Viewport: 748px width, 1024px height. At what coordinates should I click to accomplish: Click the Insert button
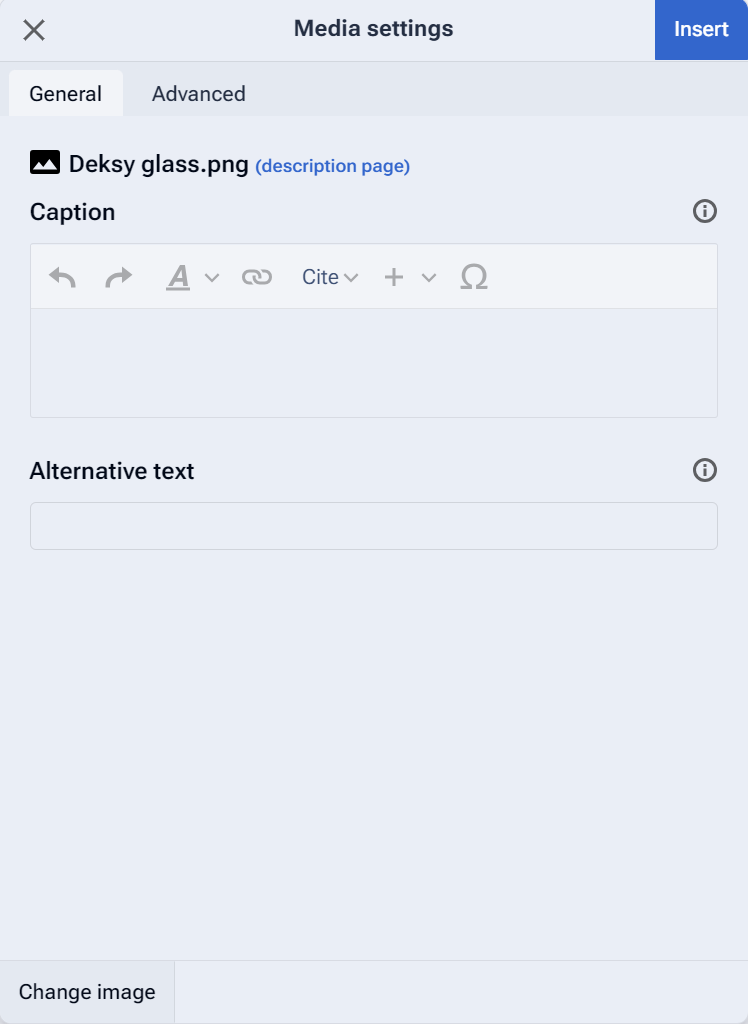[701, 29]
